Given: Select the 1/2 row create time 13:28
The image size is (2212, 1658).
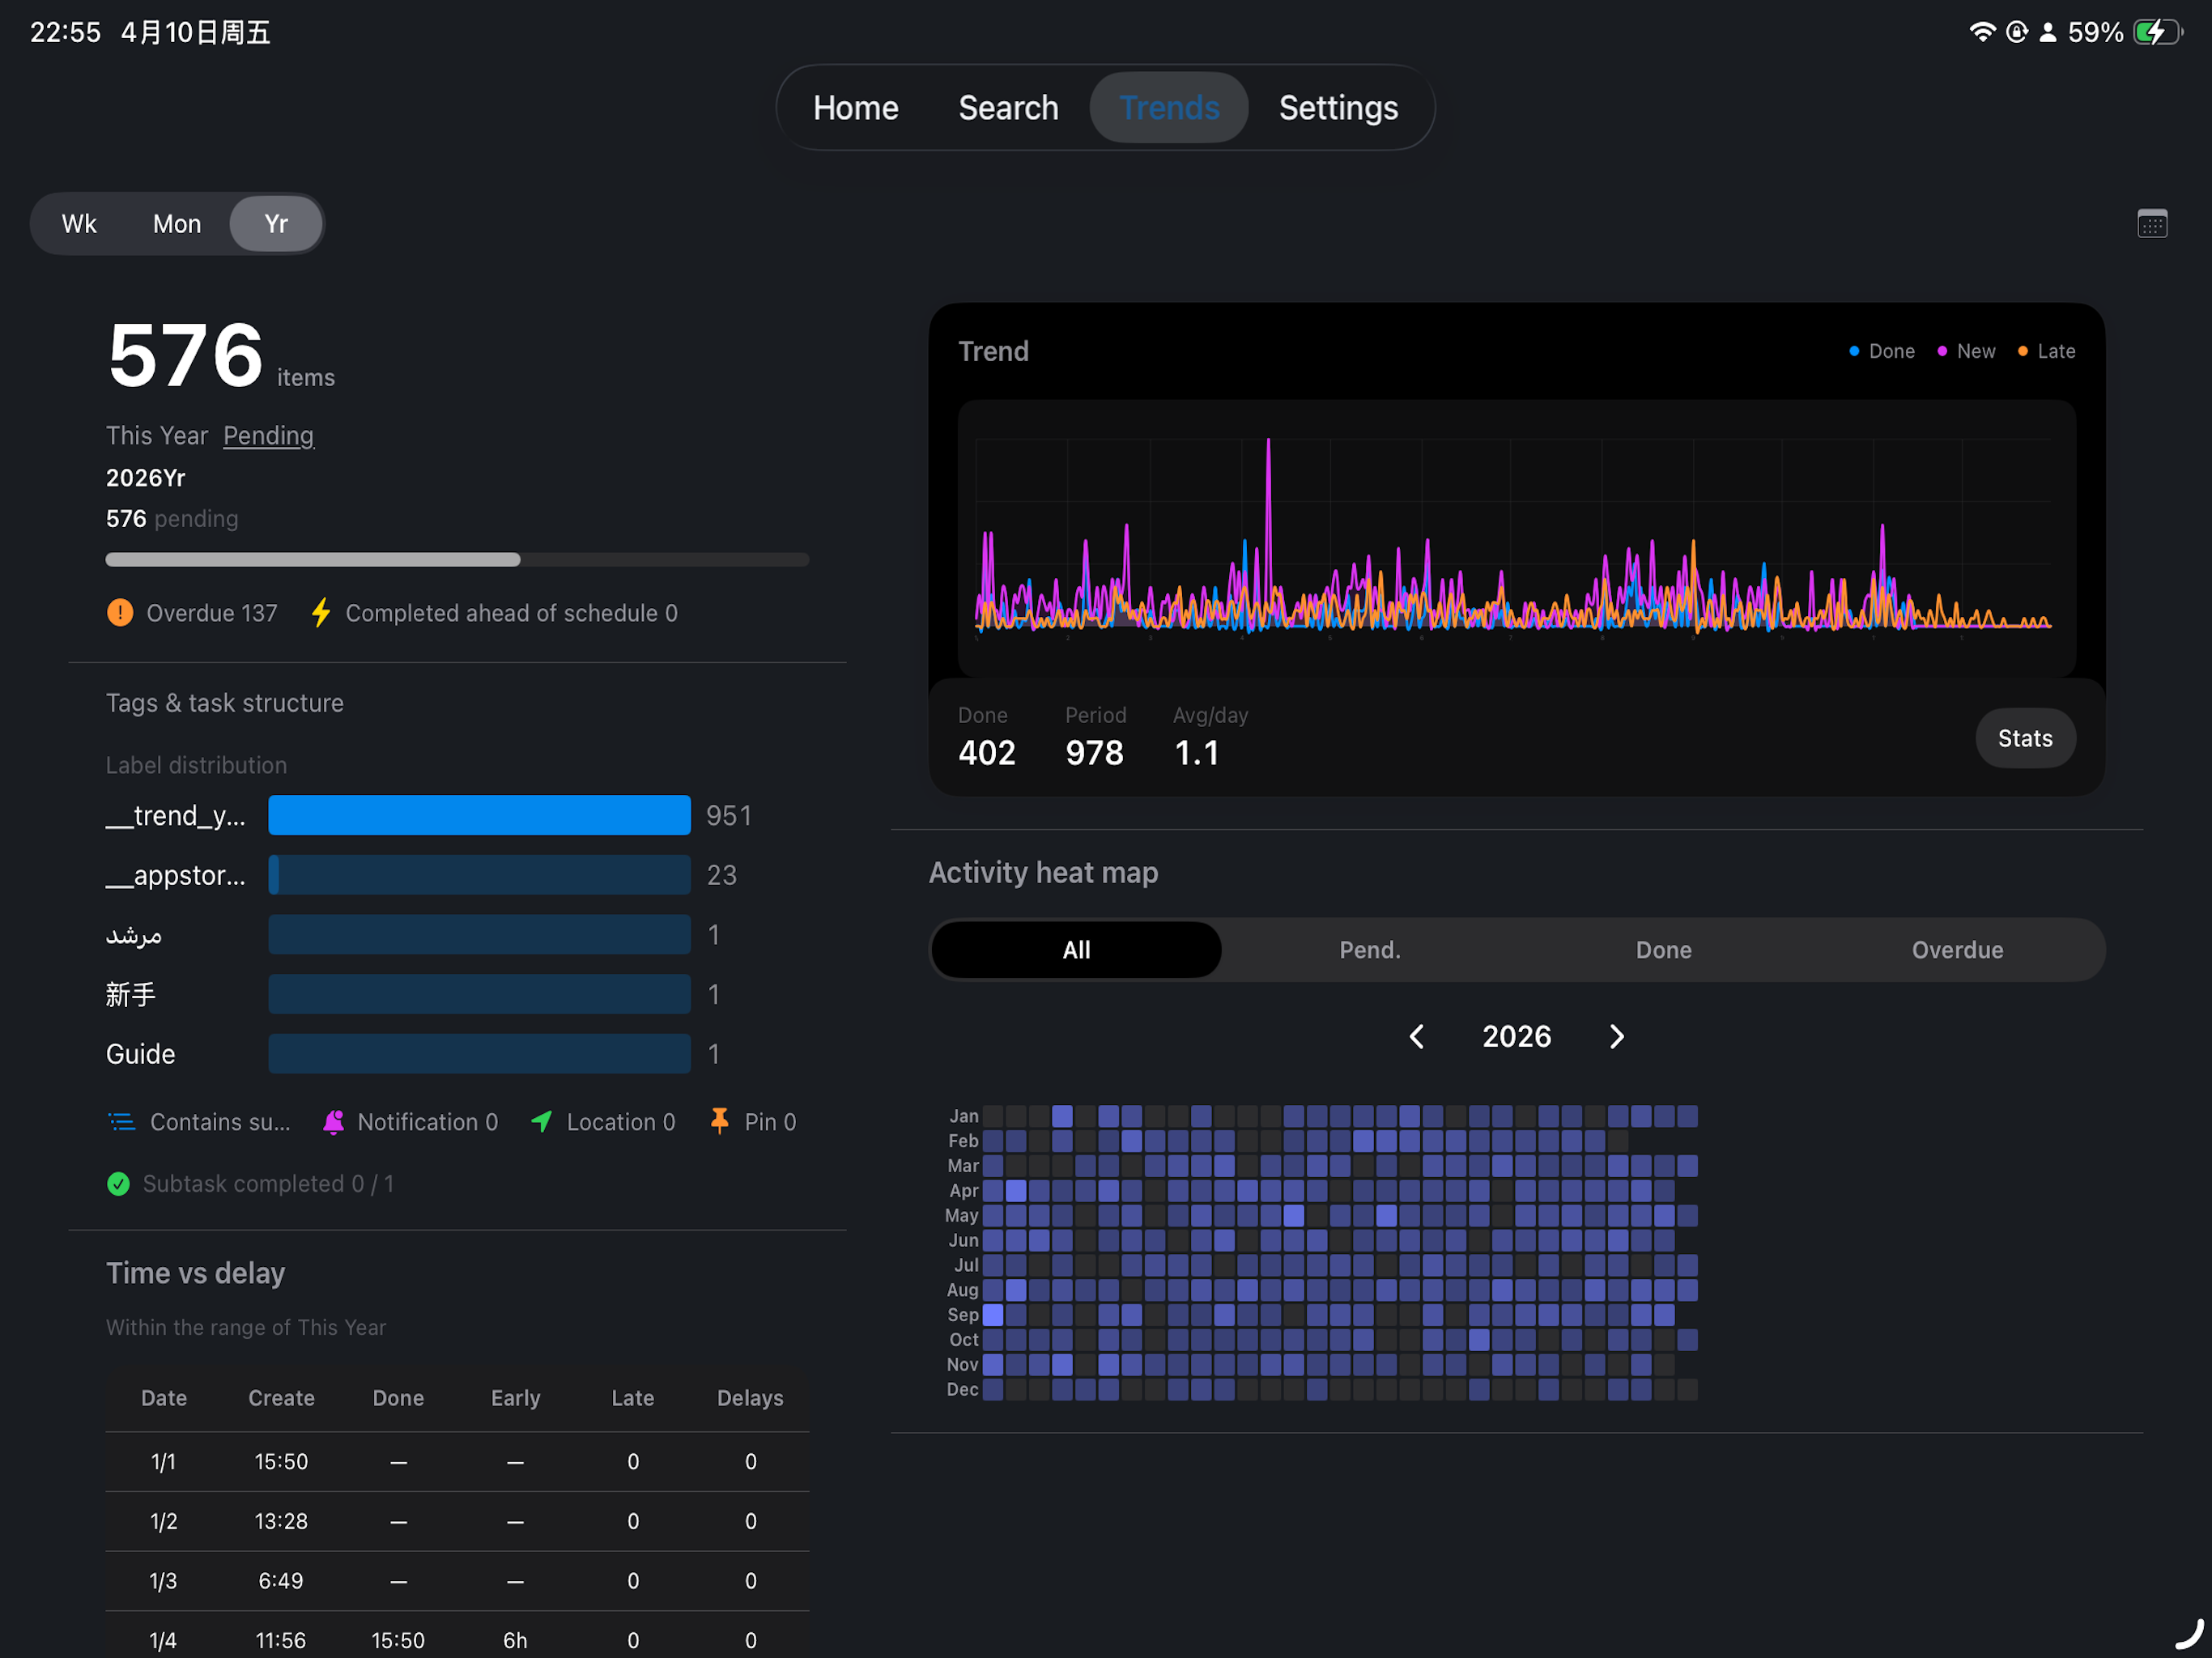Looking at the screenshot, I should [x=281, y=1522].
